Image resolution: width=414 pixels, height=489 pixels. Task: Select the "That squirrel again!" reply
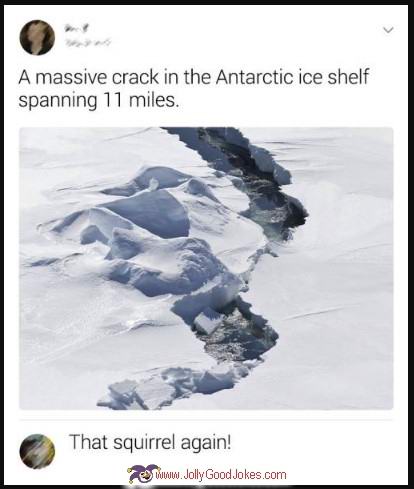point(150,443)
